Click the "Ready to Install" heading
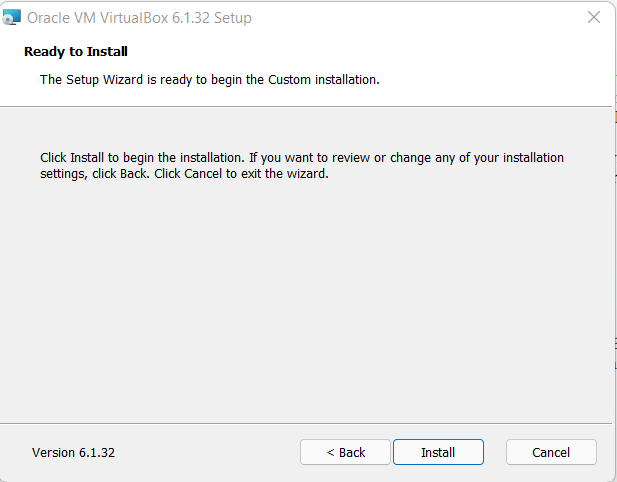The width and height of the screenshot is (617, 482). pyautogui.click(x=76, y=51)
